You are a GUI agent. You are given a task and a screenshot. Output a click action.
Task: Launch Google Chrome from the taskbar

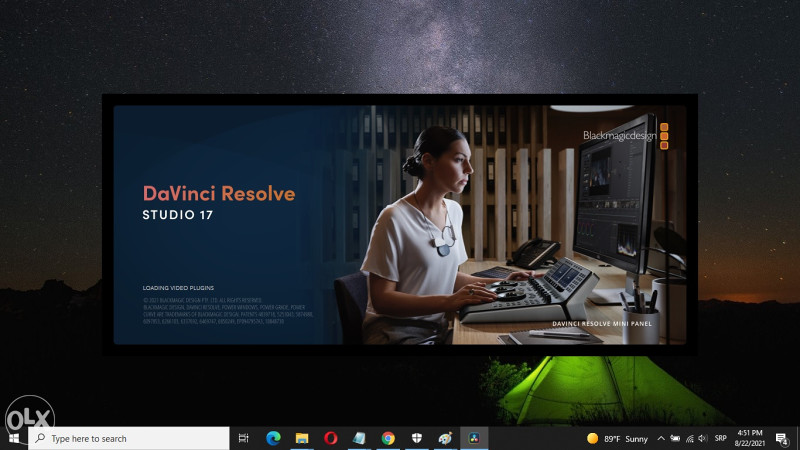pyautogui.click(x=388, y=438)
